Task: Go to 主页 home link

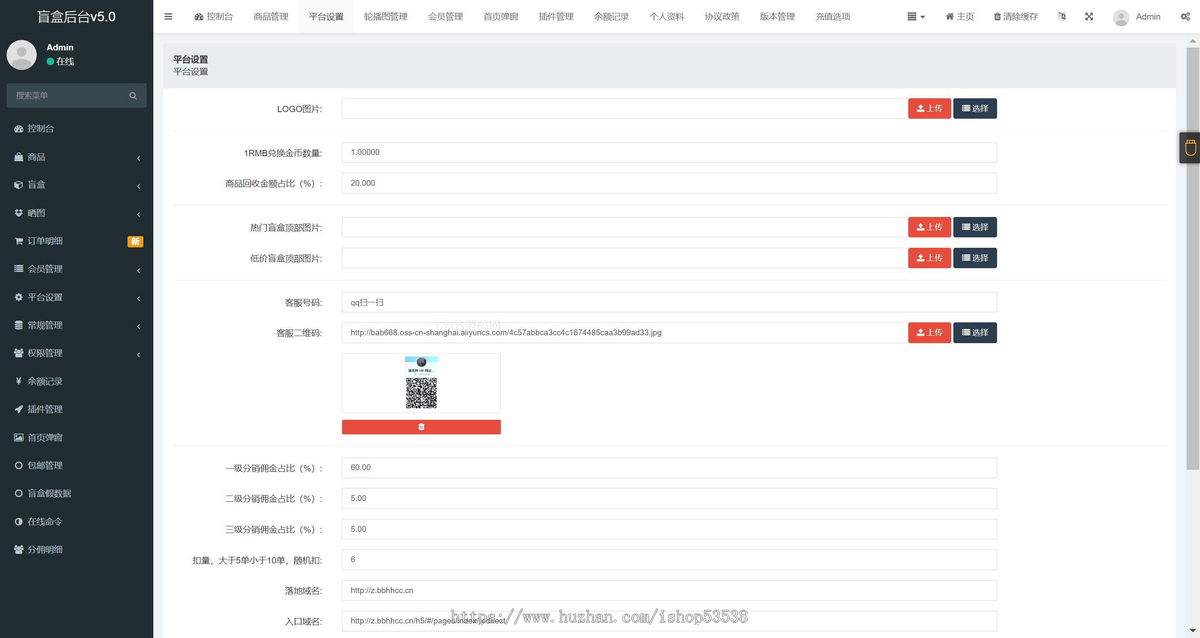Action: [959, 17]
